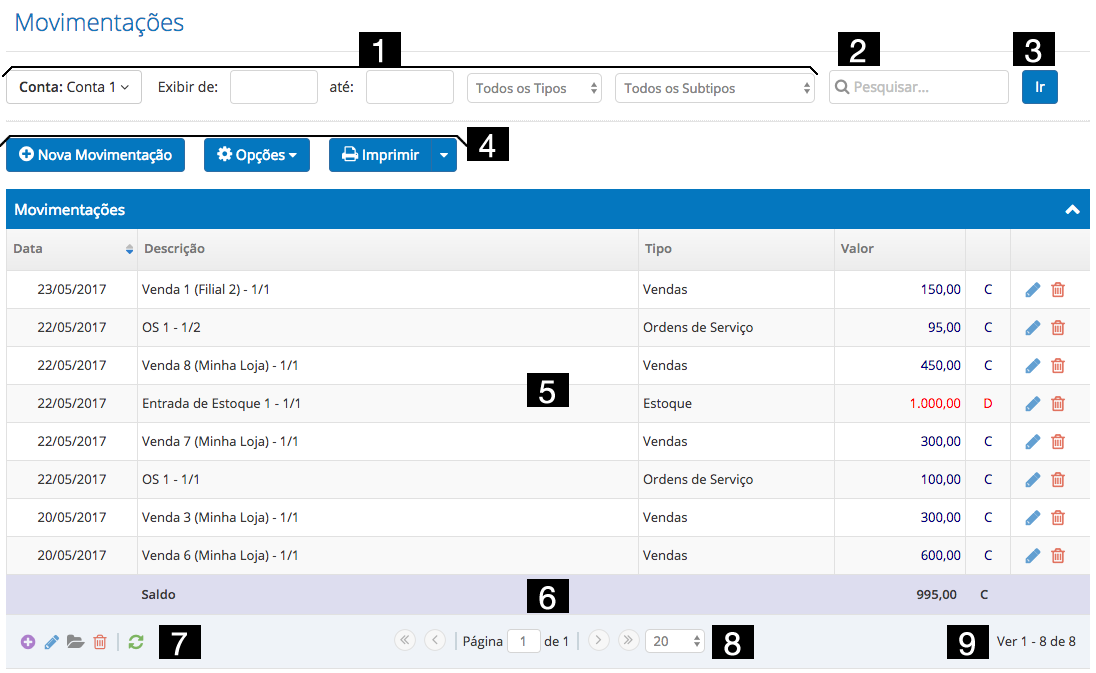The image size is (1096, 673).
Task: Delete the Venda 6 (Minha Loja) row
Action: point(1058,556)
